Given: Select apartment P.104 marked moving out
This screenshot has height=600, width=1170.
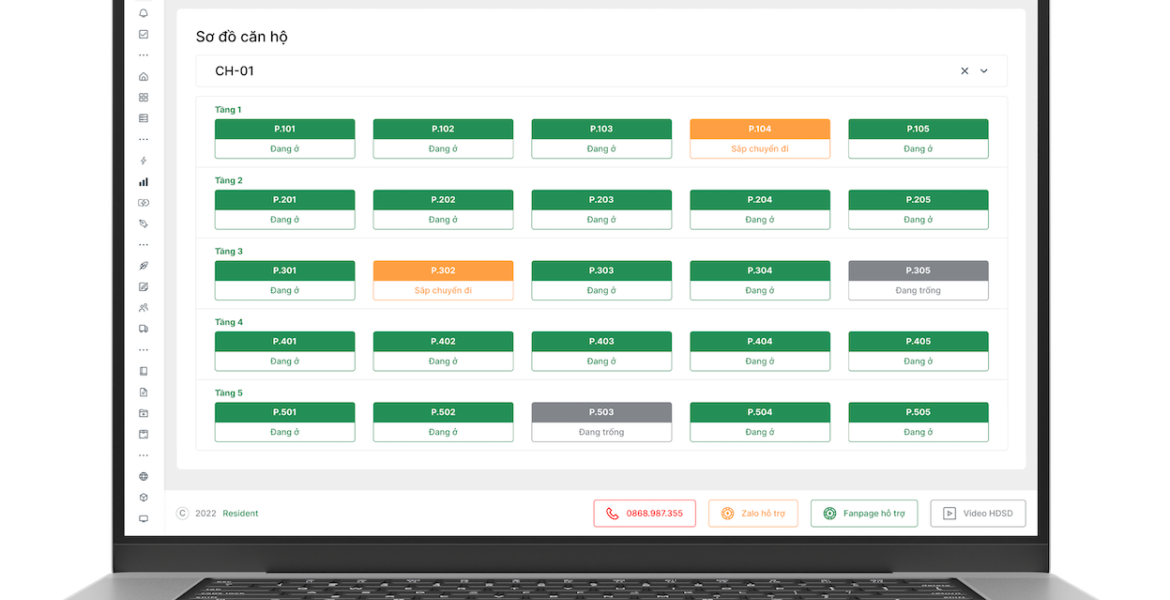Looking at the screenshot, I should tap(759, 139).
